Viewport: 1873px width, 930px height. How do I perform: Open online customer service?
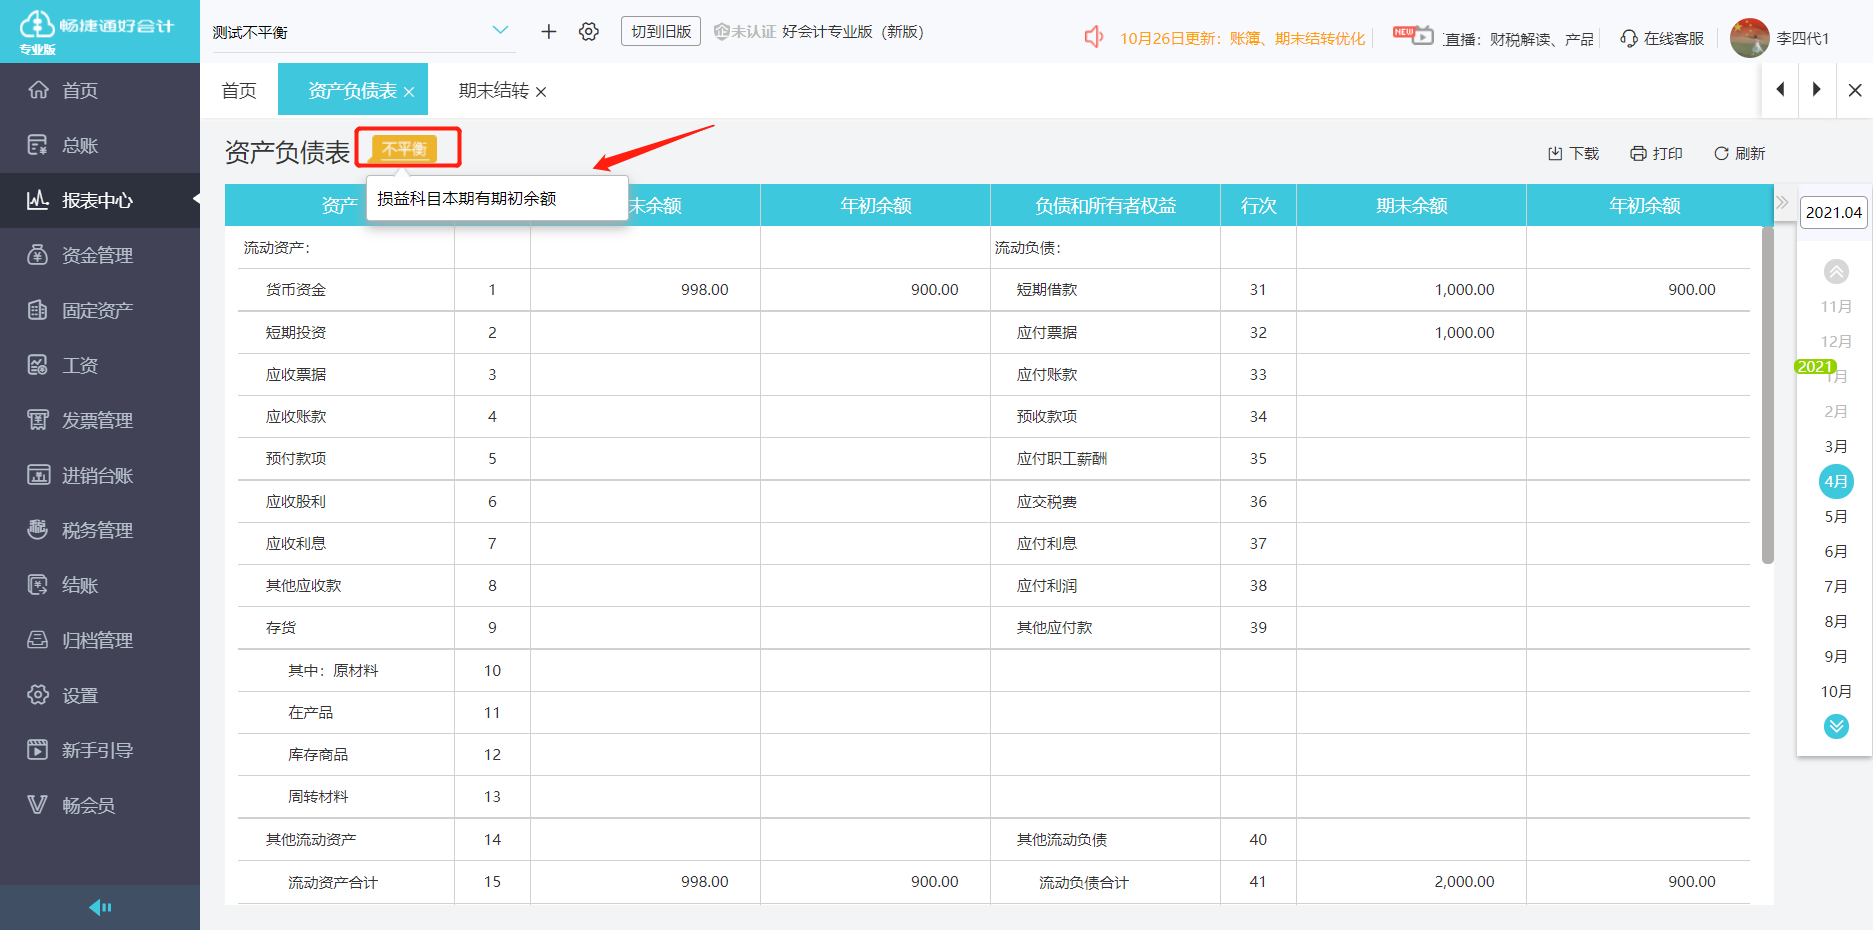click(1662, 38)
